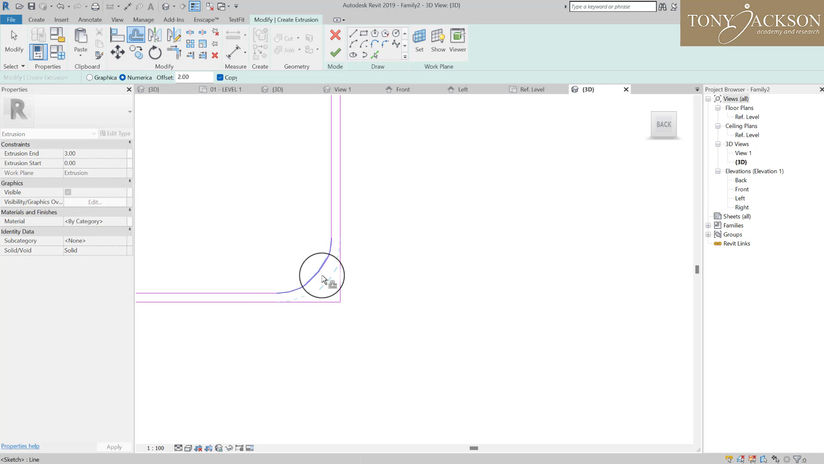
Task: Finish edit mode with green checkmark
Action: tap(335, 53)
